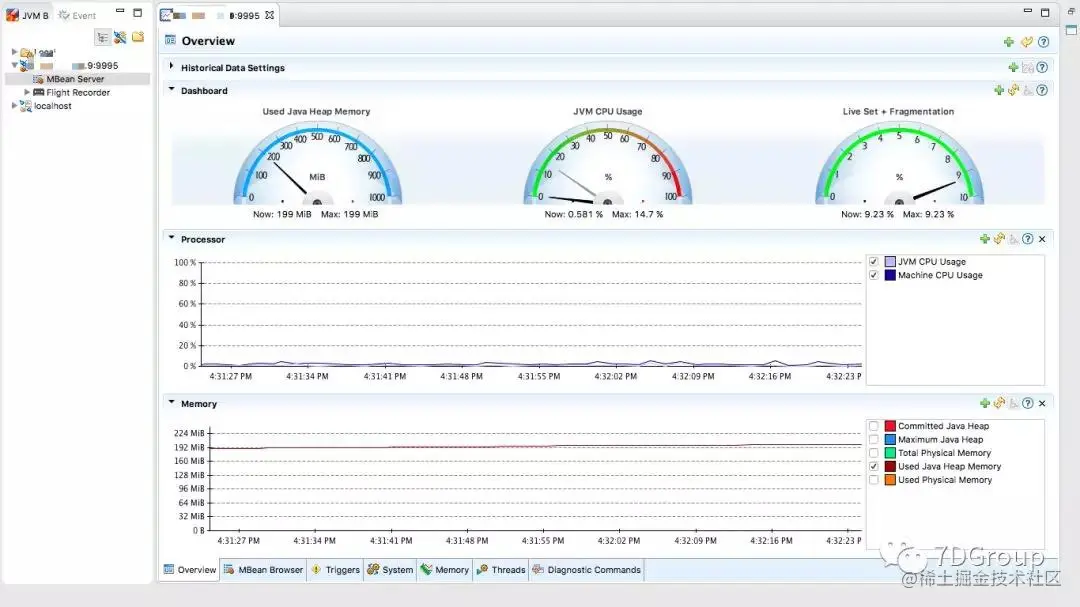Image resolution: width=1080 pixels, height=607 pixels.
Task: Collapse the Processor section
Action: click(172, 238)
